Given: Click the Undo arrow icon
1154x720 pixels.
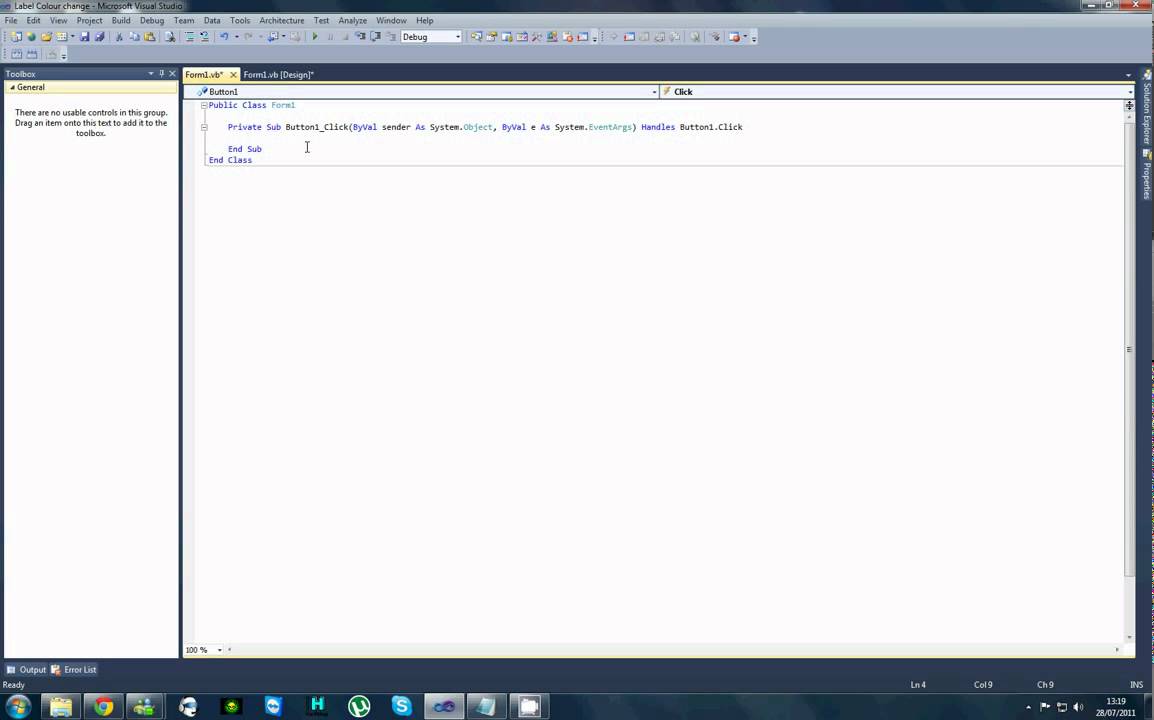Looking at the screenshot, I should [x=224, y=36].
